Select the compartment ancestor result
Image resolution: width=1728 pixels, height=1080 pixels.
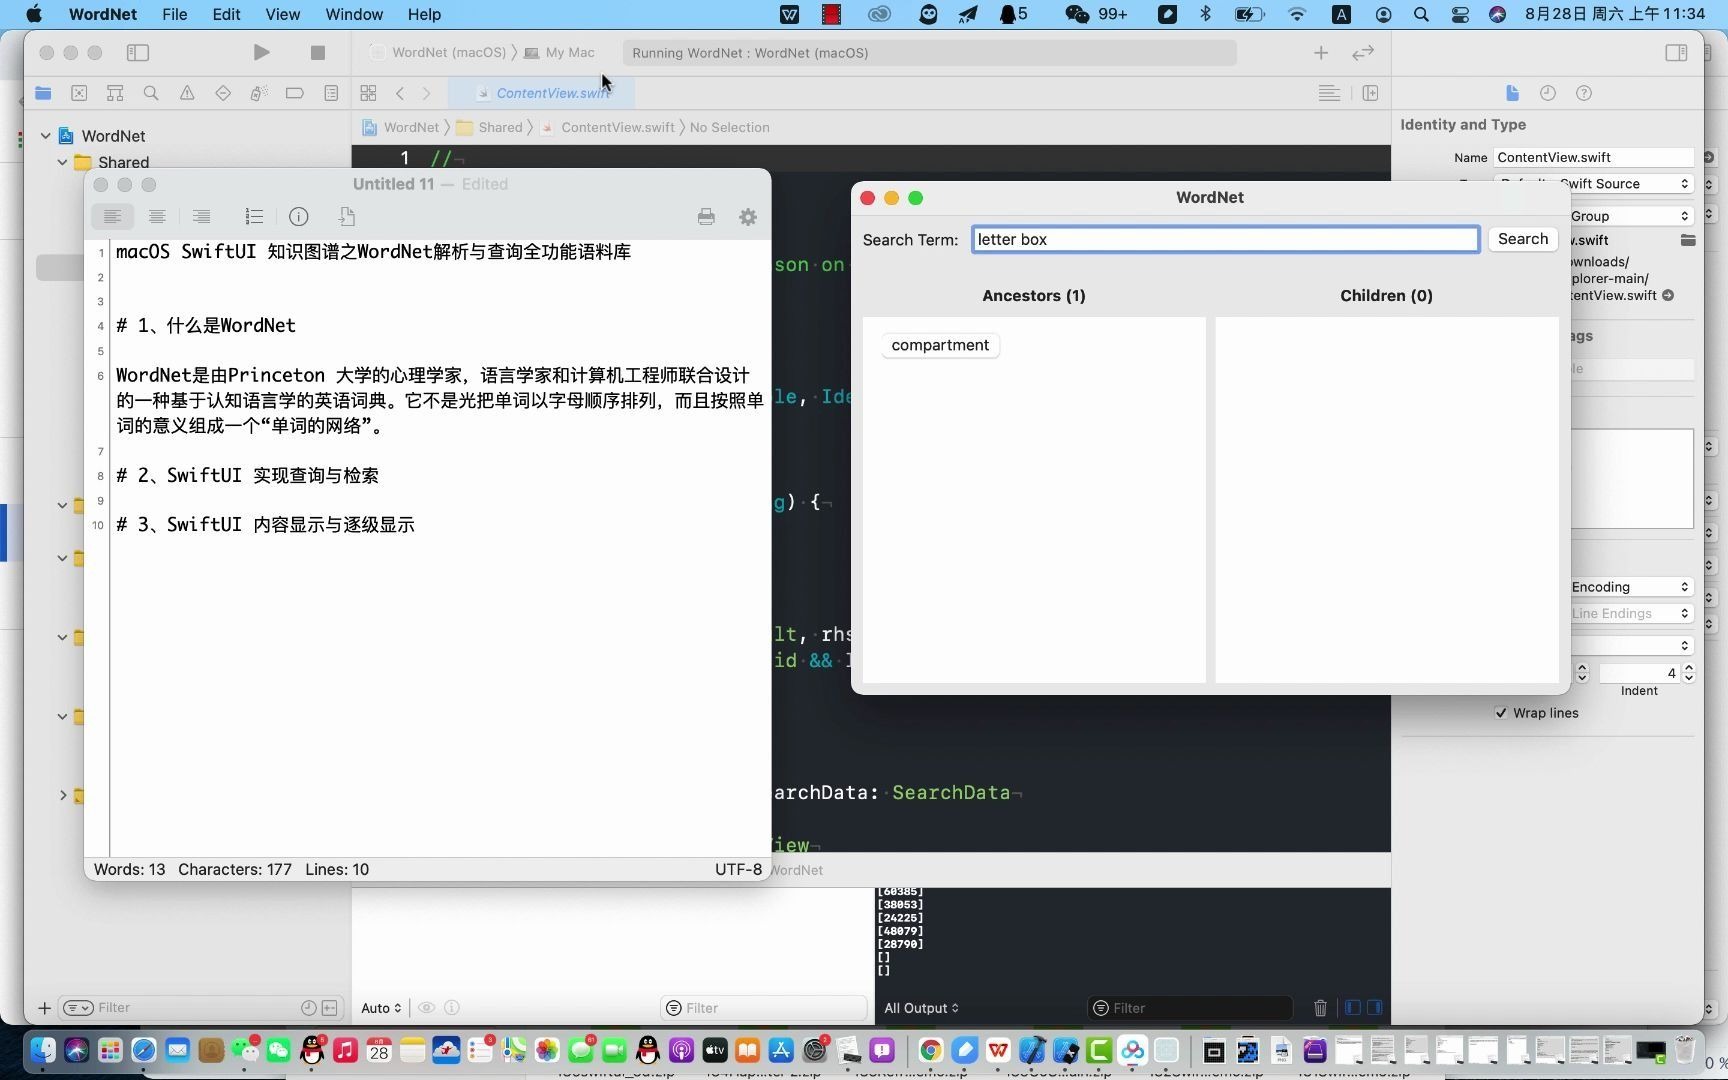939,345
